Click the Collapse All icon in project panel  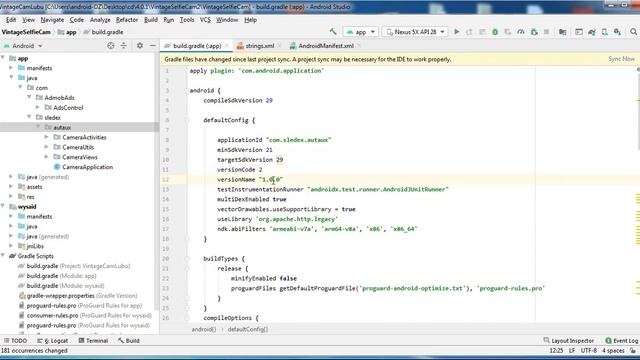click(x=124, y=46)
